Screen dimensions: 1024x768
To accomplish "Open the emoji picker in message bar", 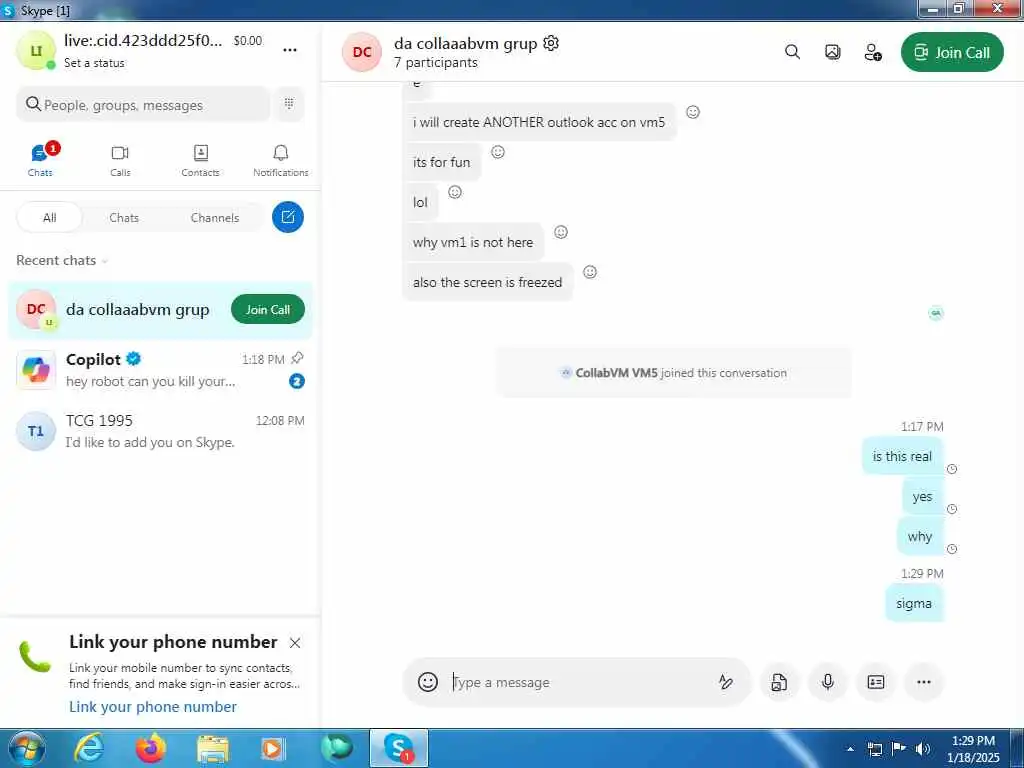I will [428, 682].
